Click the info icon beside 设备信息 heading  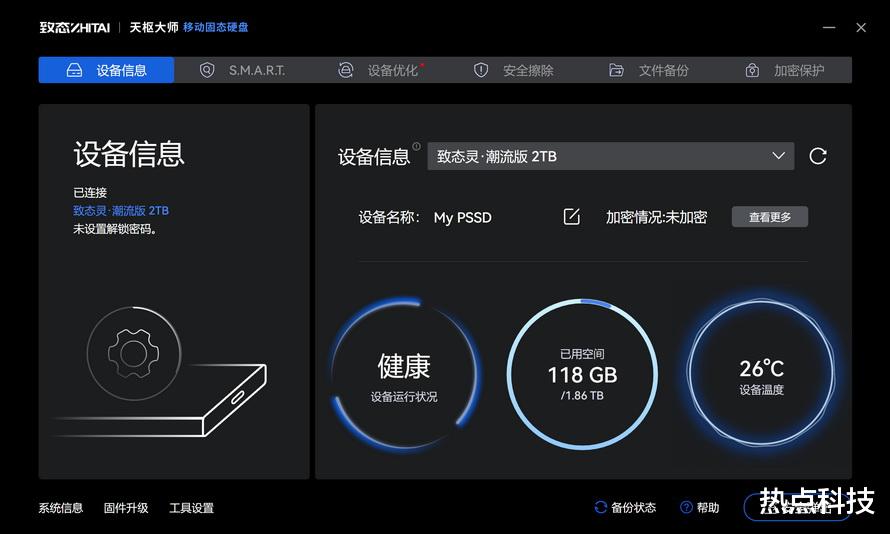click(x=417, y=146)
